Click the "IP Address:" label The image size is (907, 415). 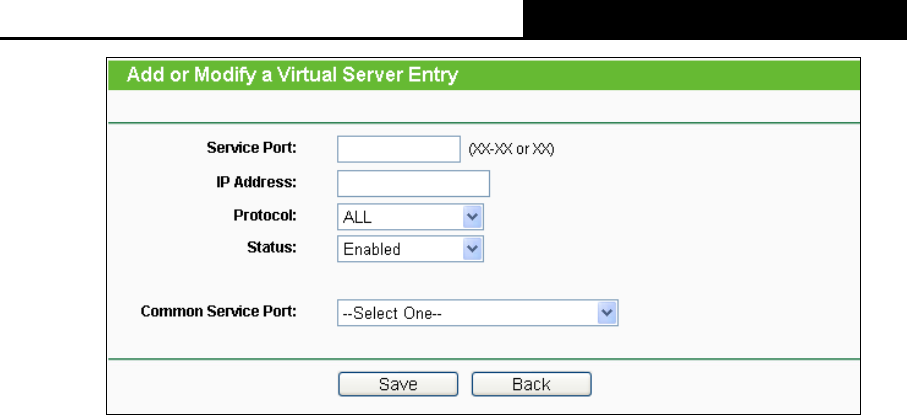(256, 182)
